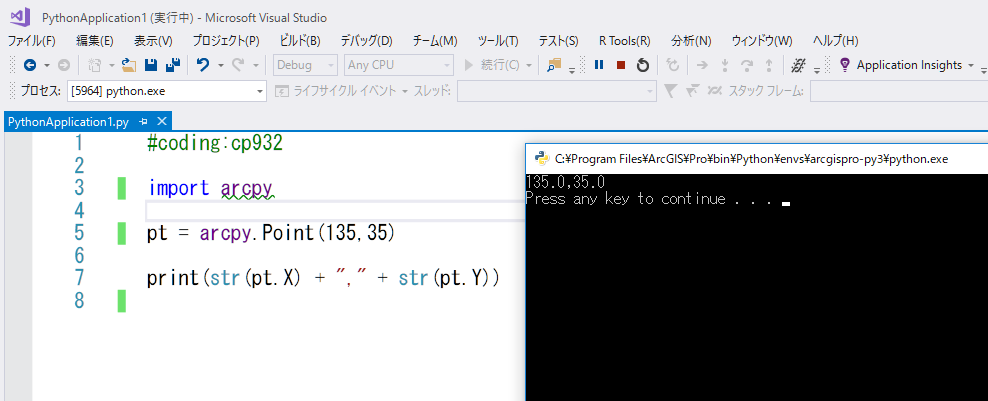
Task: Open the ビルド(B) menu
Action: click(299, 41)
